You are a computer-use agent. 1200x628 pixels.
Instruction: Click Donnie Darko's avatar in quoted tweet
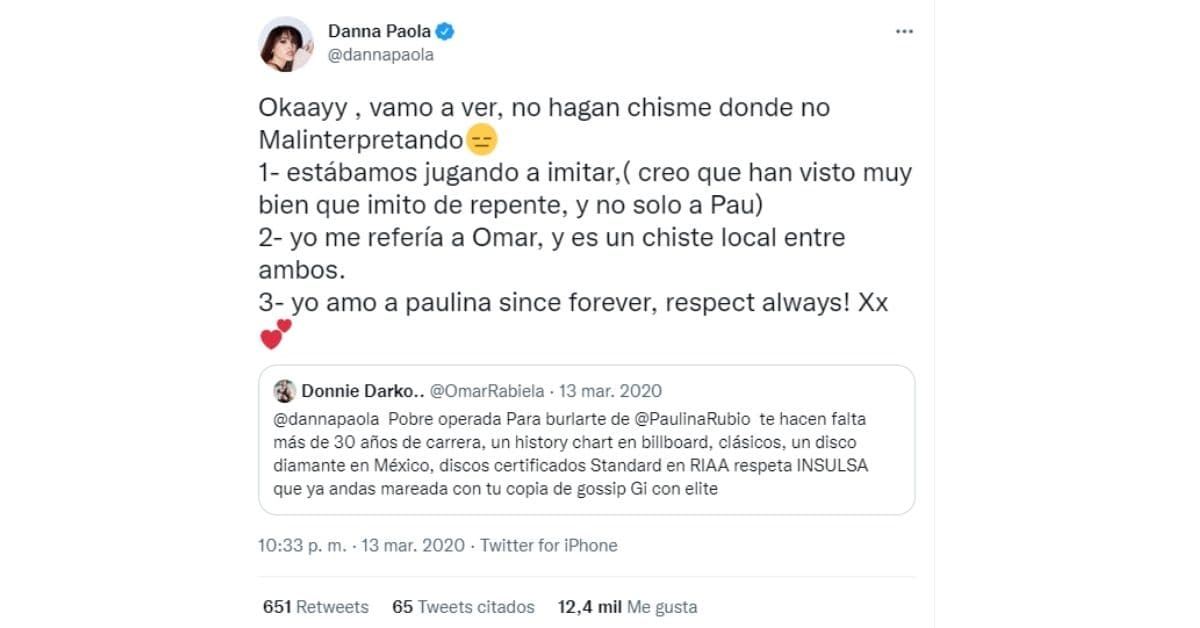tap(285, 390)
